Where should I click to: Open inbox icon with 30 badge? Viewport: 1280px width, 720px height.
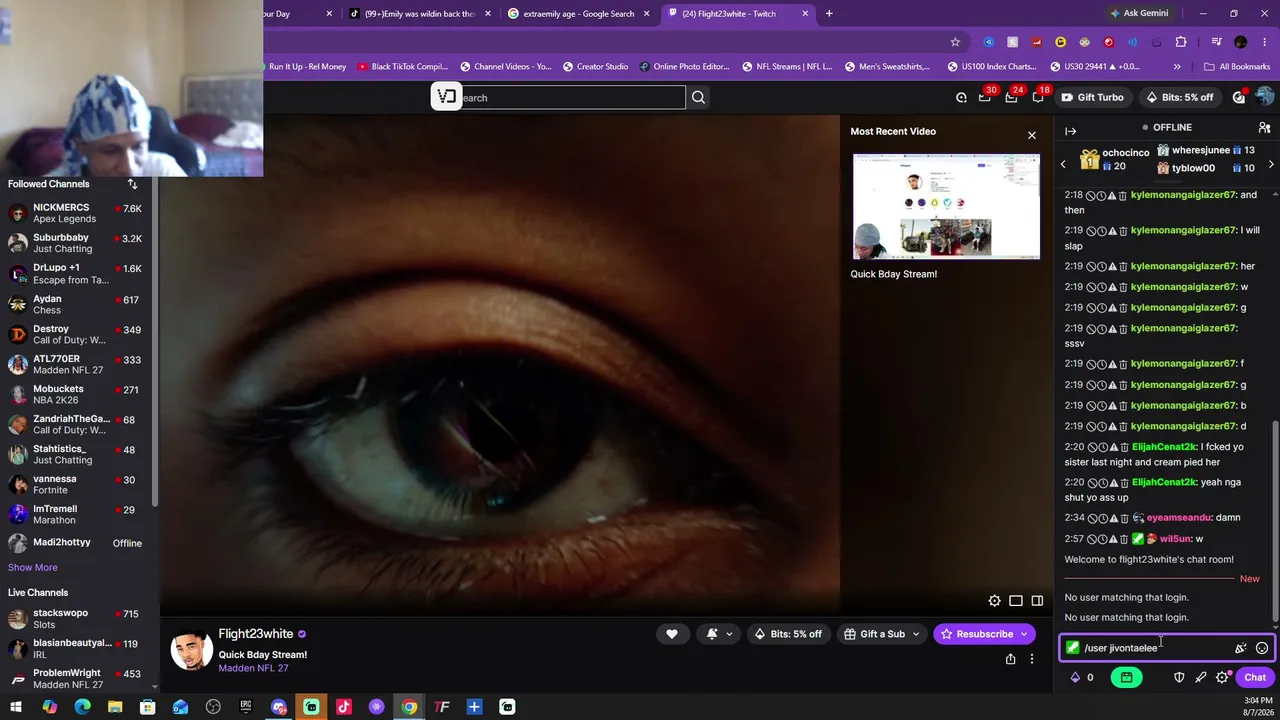pyautogui.click(x=985, y=97)
